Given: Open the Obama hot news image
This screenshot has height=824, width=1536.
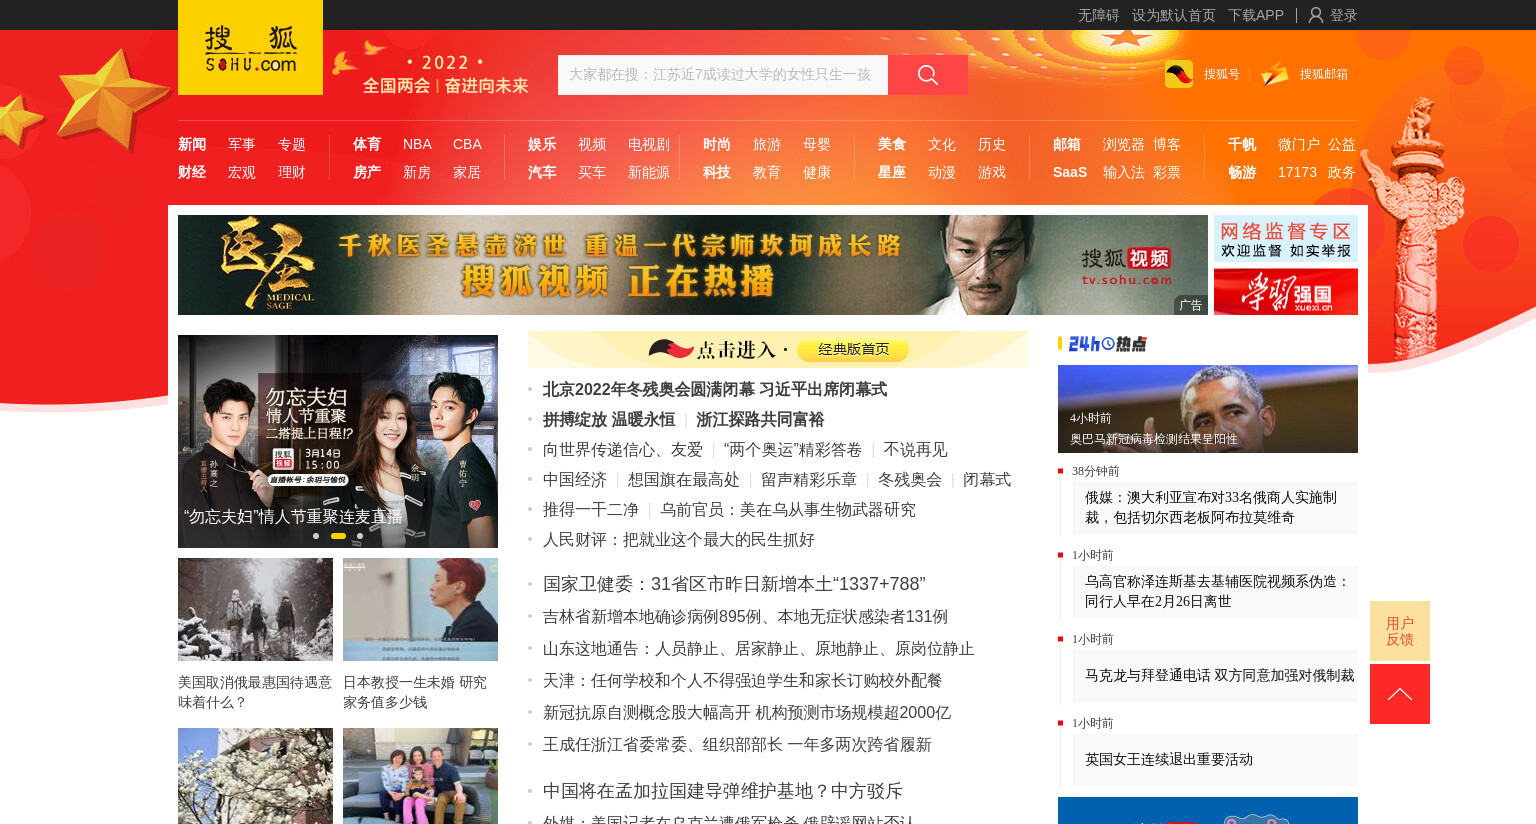Looking at the screenshot, I should tap(1208, 409).
